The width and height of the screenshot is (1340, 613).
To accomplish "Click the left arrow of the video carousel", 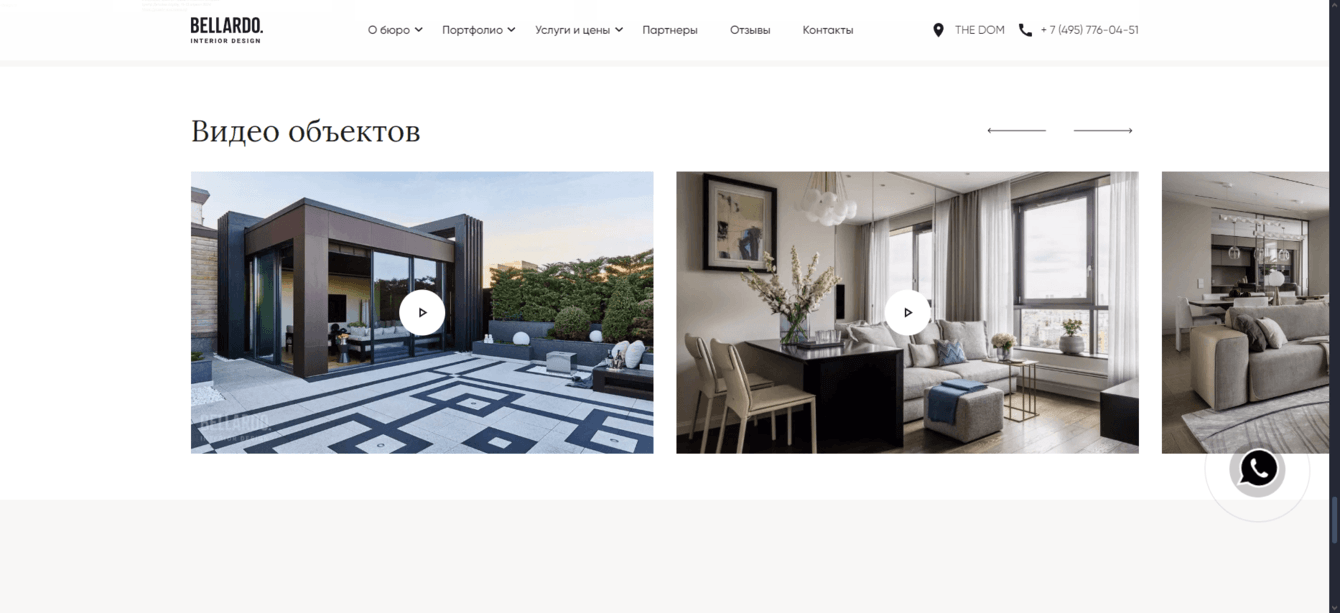I will 1016,131.
